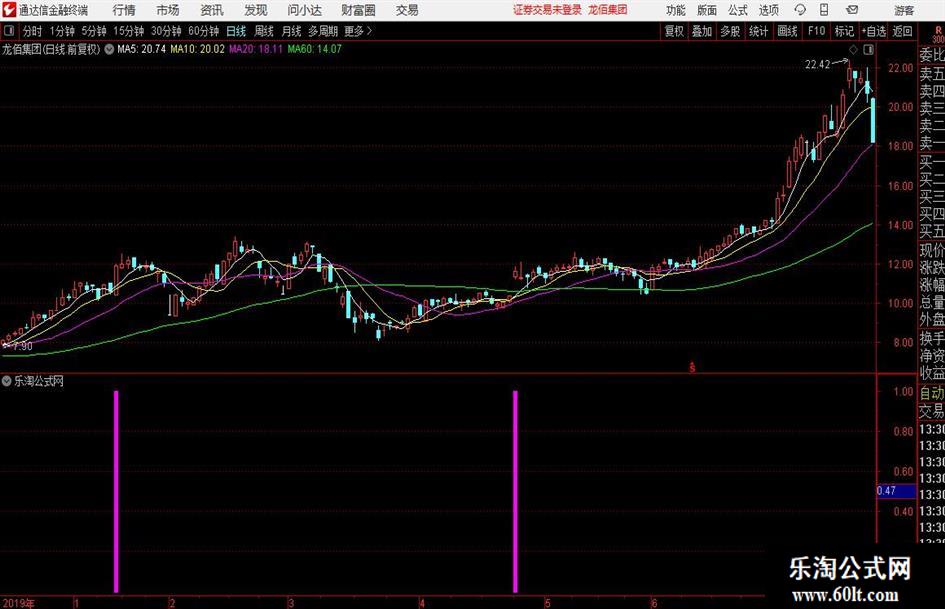Click the MA10: 20.02 indicator value
The image size is (945, 609).
pyautogui.click(x=197, y=49)
